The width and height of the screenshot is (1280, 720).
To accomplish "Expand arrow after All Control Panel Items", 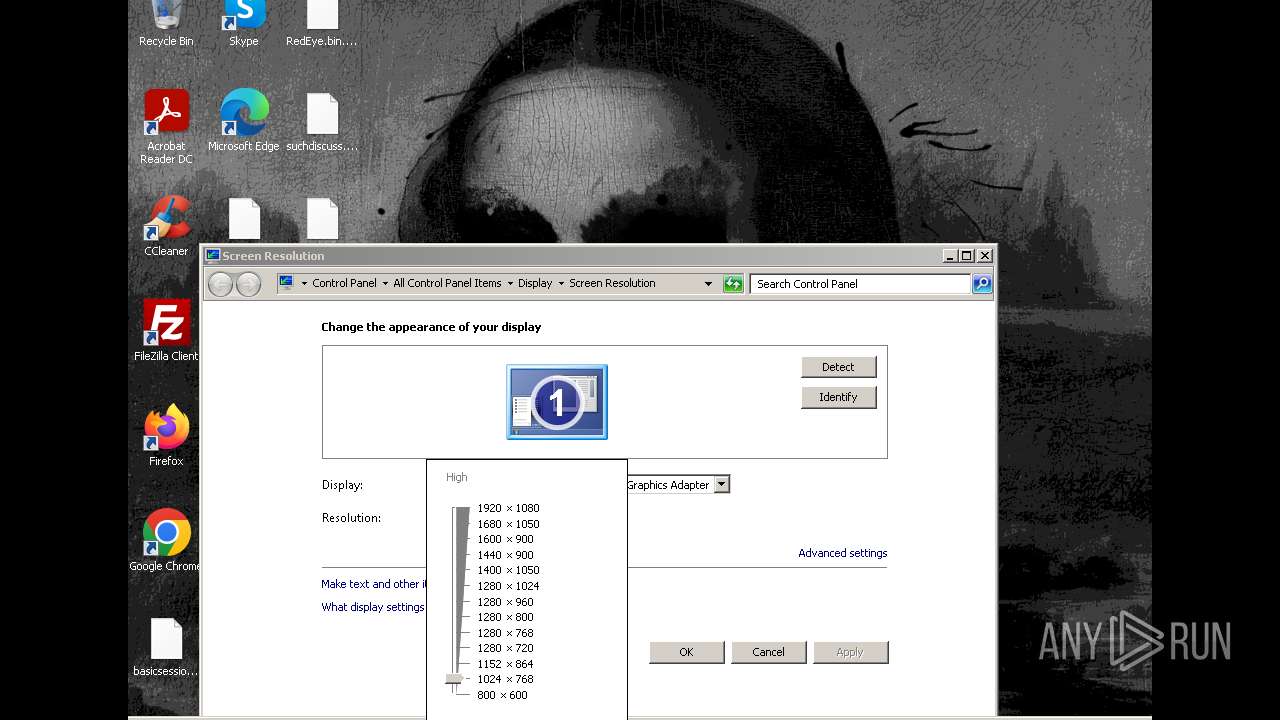I will click(510, 284).
